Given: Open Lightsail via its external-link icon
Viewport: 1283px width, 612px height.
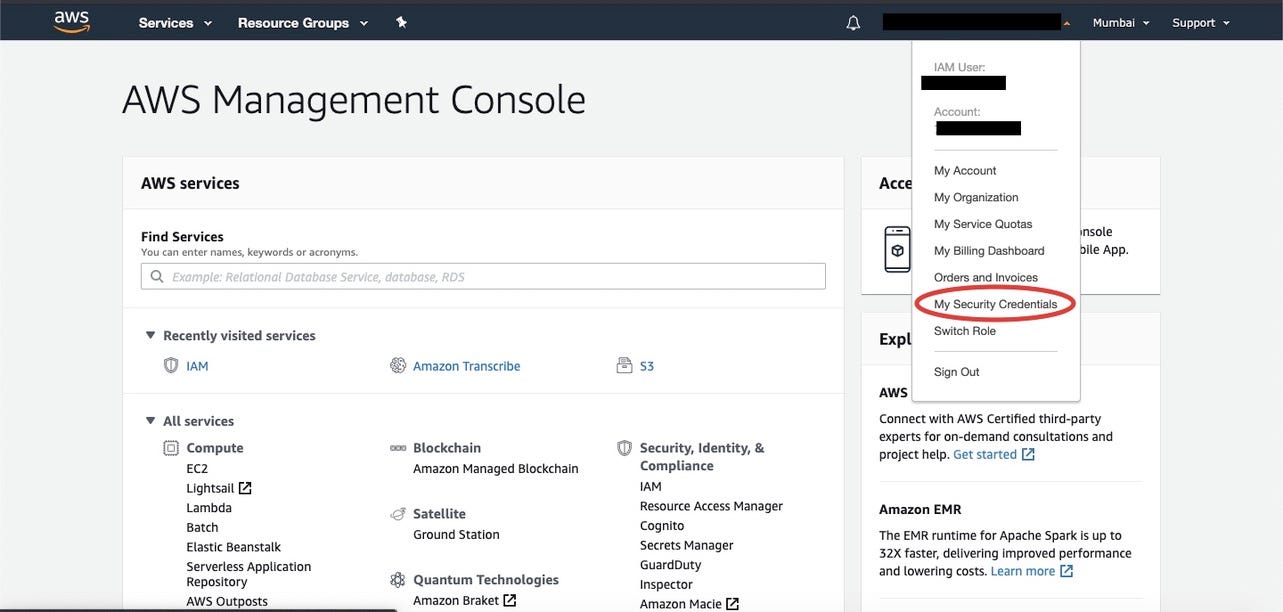Looking at the screenshot, I should 243,487.
